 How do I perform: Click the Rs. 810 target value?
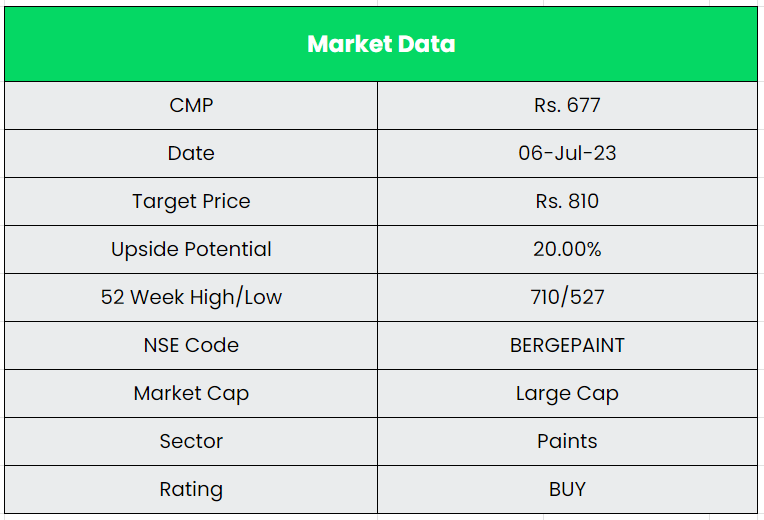click(x=567, y=201)
